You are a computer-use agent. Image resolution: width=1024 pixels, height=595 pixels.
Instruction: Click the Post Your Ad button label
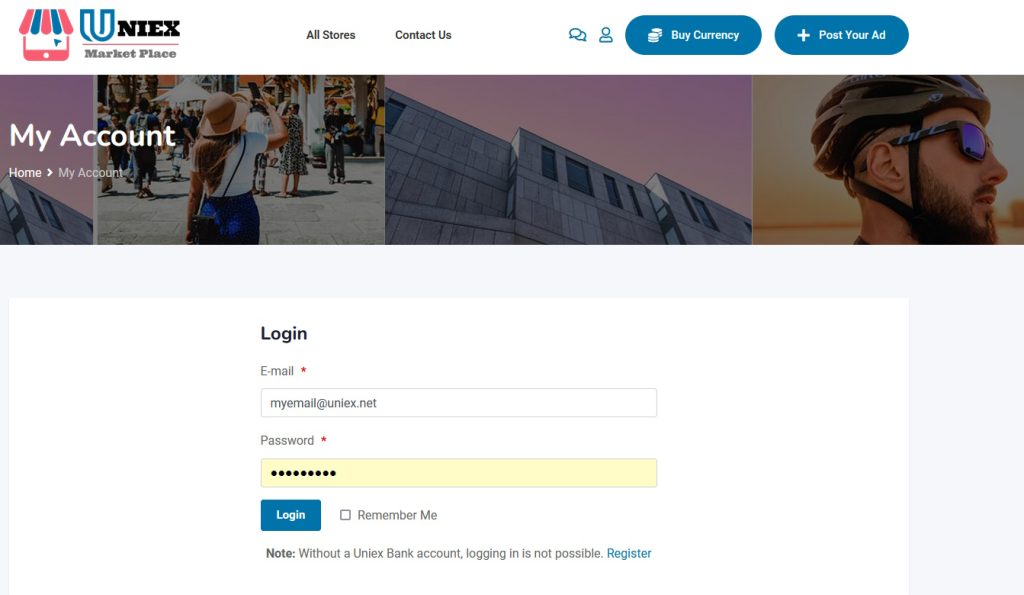[852, 35]
